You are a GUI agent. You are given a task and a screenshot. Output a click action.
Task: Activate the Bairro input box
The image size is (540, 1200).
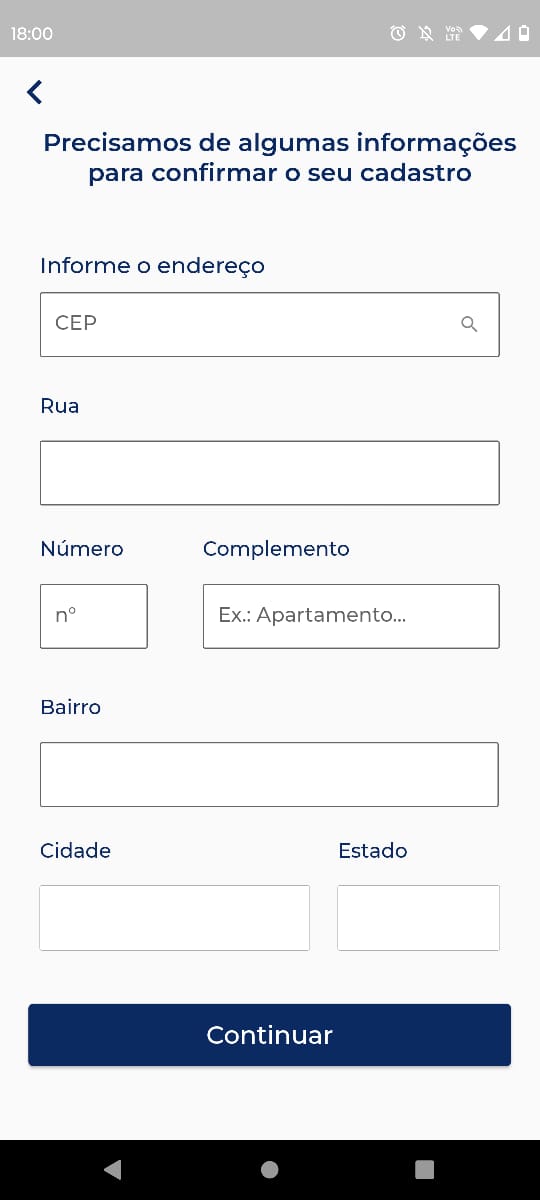click(269, 774)
